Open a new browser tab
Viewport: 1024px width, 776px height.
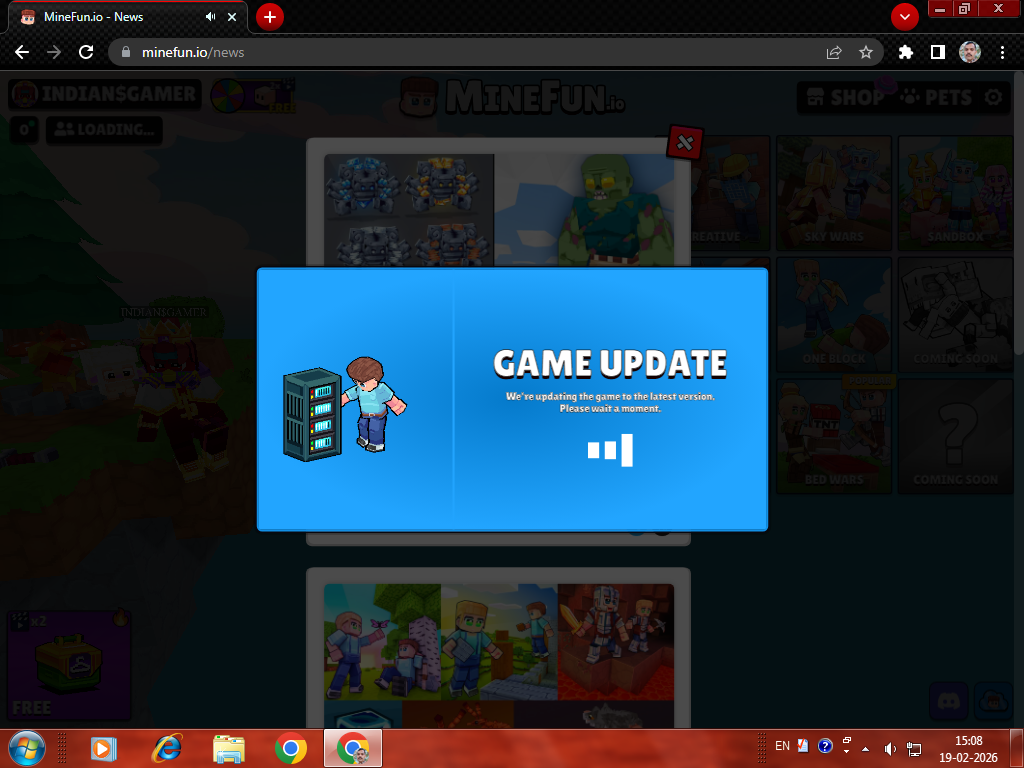(269, 17)
